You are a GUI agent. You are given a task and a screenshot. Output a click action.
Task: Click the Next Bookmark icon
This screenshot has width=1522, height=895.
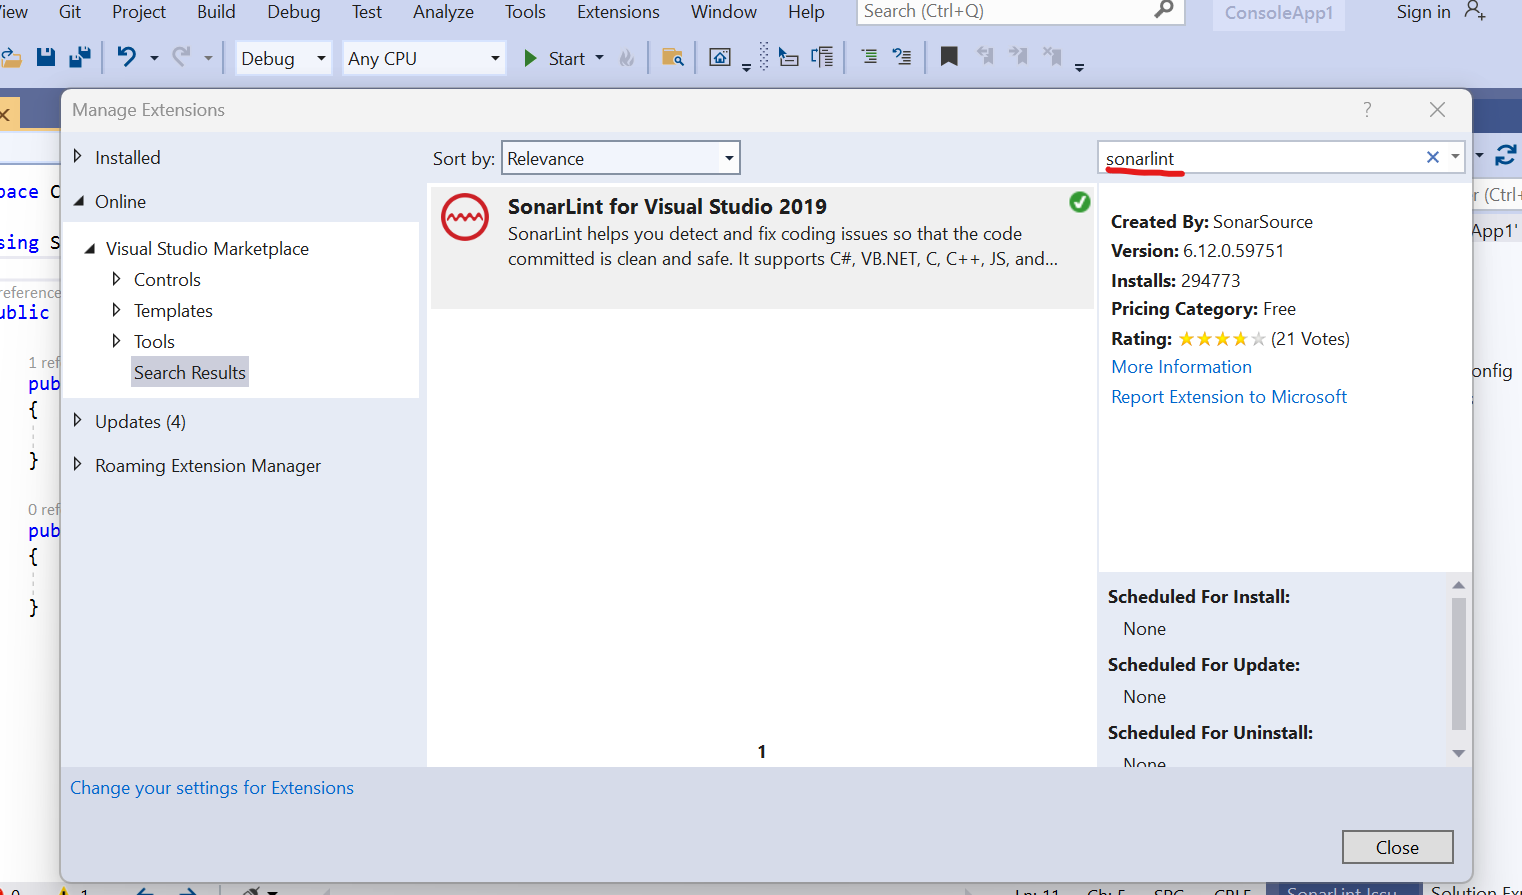click(1018, 56)
